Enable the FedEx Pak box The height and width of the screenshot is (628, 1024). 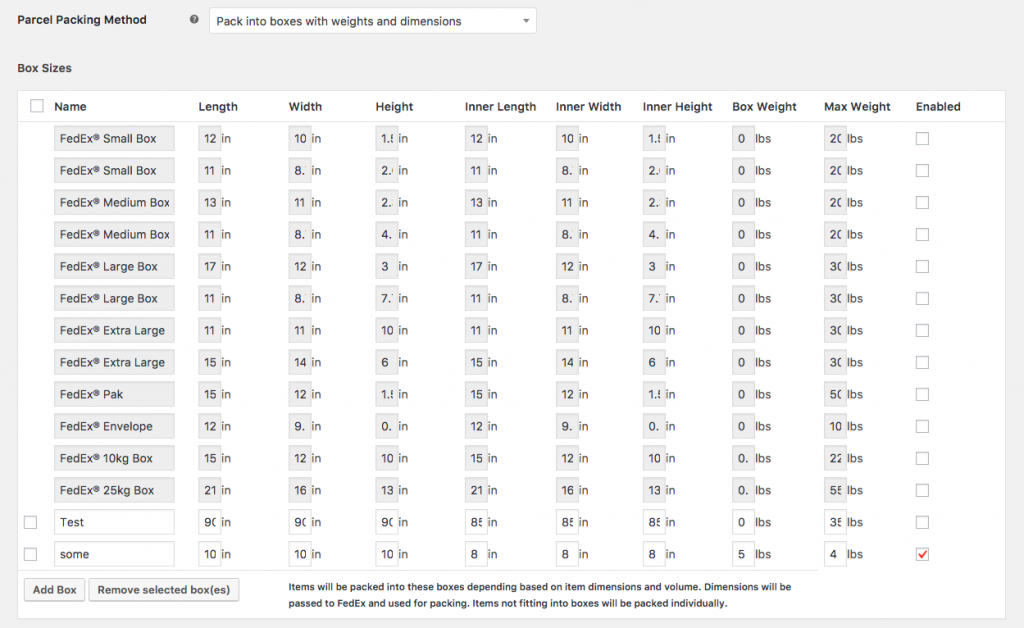point(922,394)
